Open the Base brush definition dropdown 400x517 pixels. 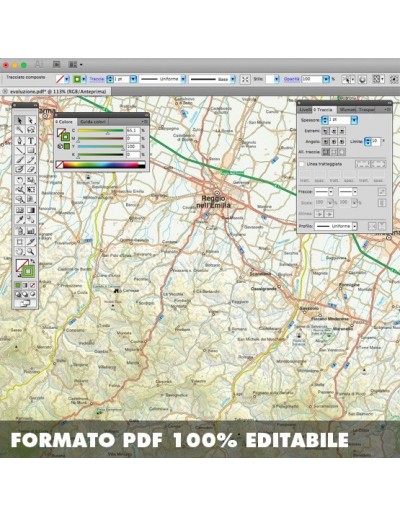click(x=233, y=79)
